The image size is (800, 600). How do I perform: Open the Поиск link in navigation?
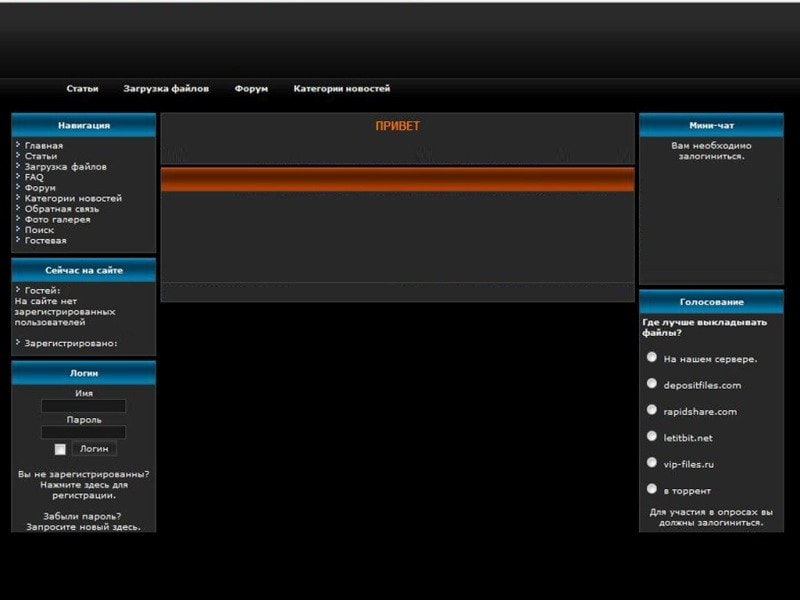pos(39,230)
